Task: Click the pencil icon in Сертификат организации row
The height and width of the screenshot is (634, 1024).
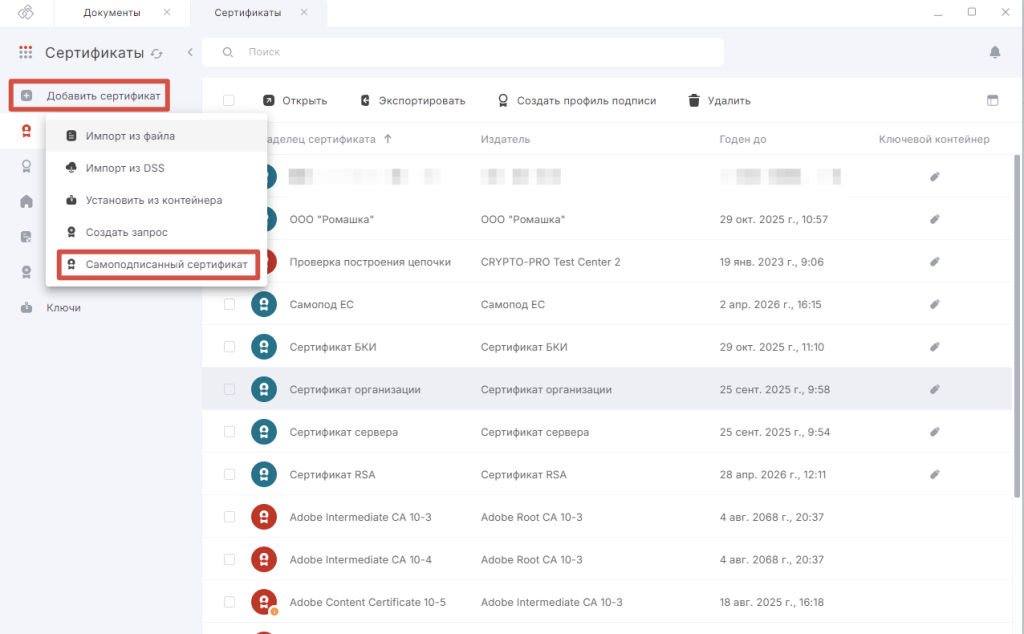Action: point(935,389)
